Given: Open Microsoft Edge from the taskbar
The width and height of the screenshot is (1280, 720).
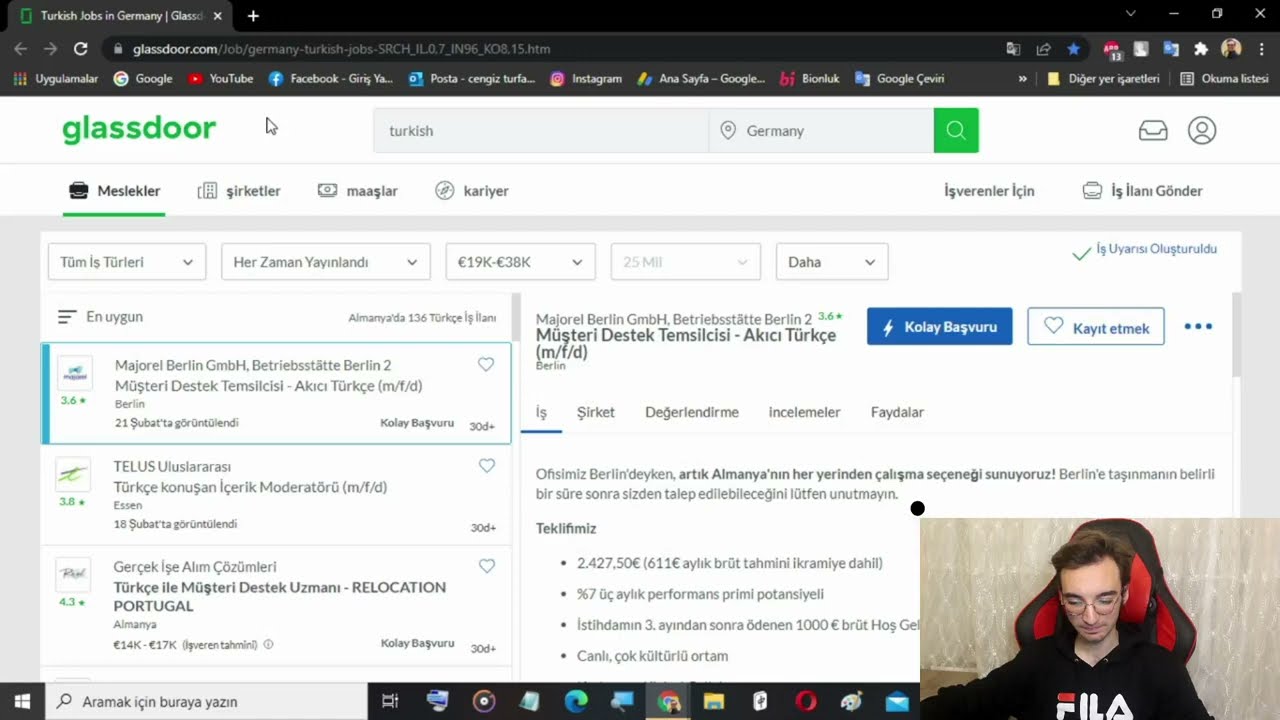Looking at the screenshot, I should [x=576, y=702].
